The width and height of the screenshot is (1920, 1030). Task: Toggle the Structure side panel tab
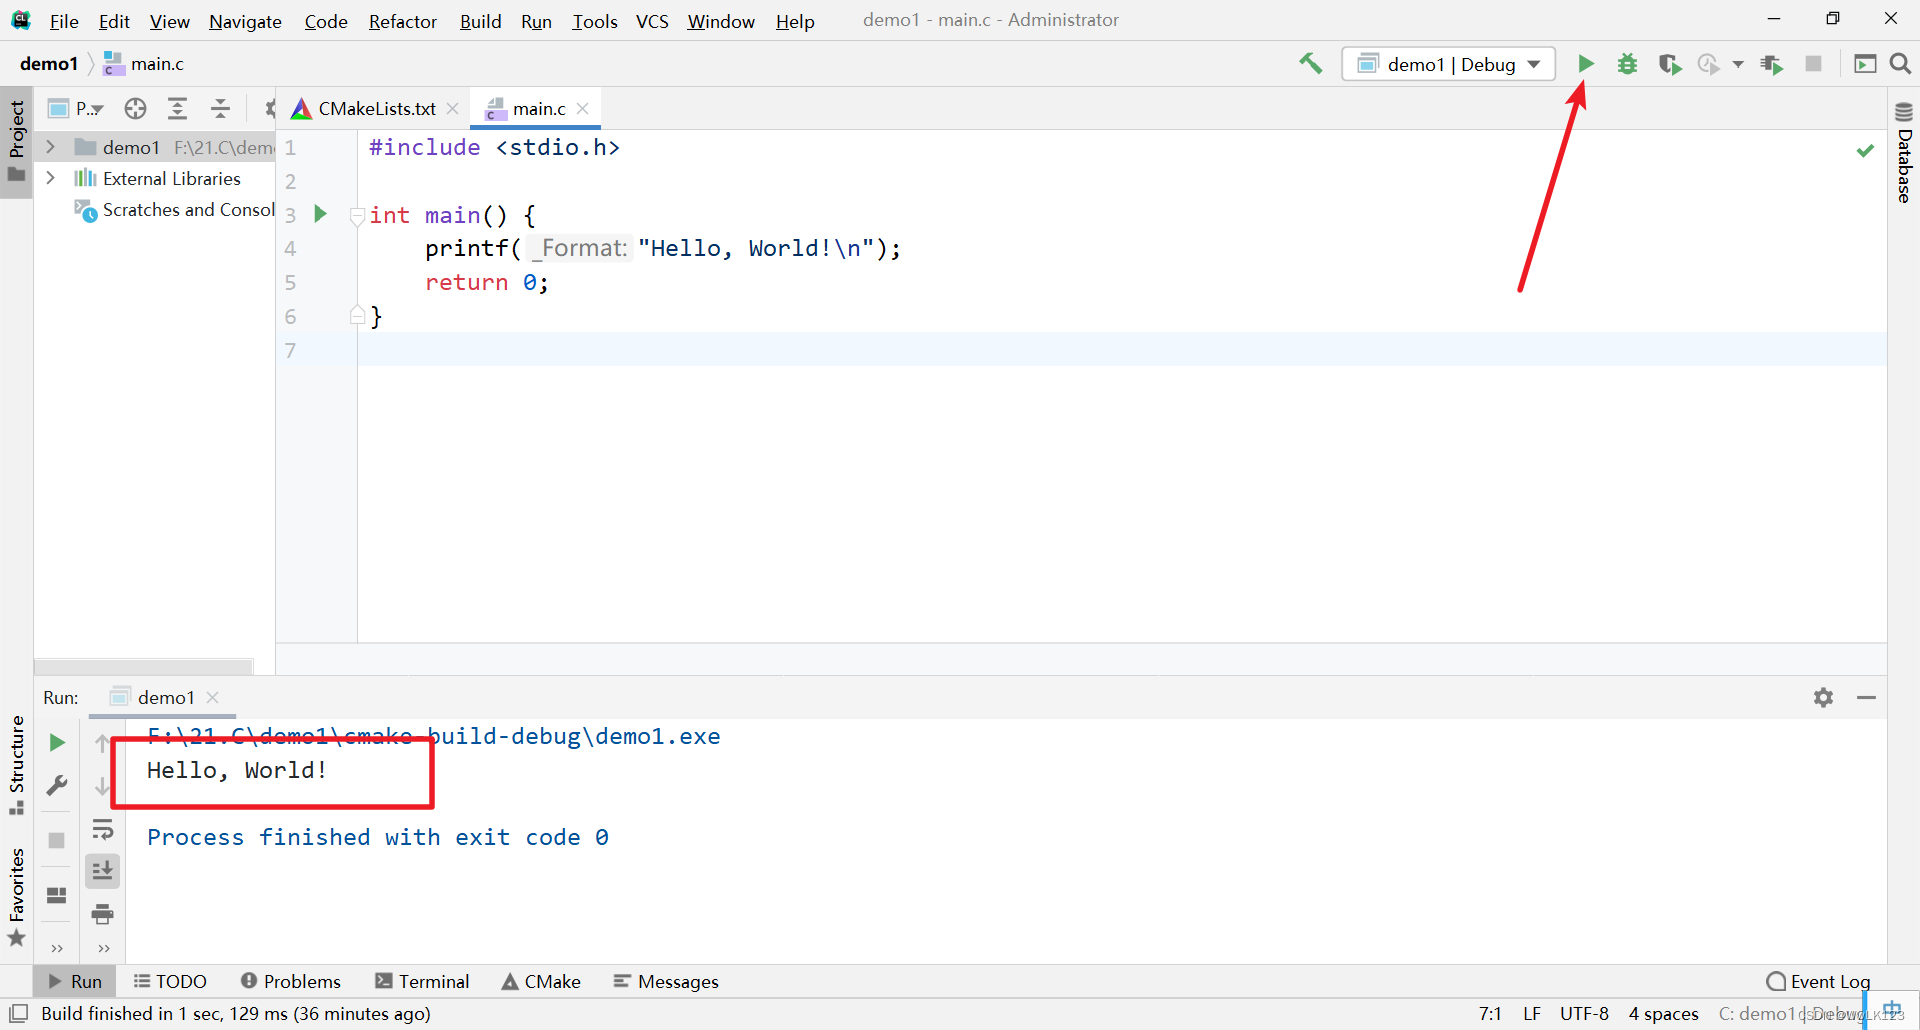tap(16, 765)
